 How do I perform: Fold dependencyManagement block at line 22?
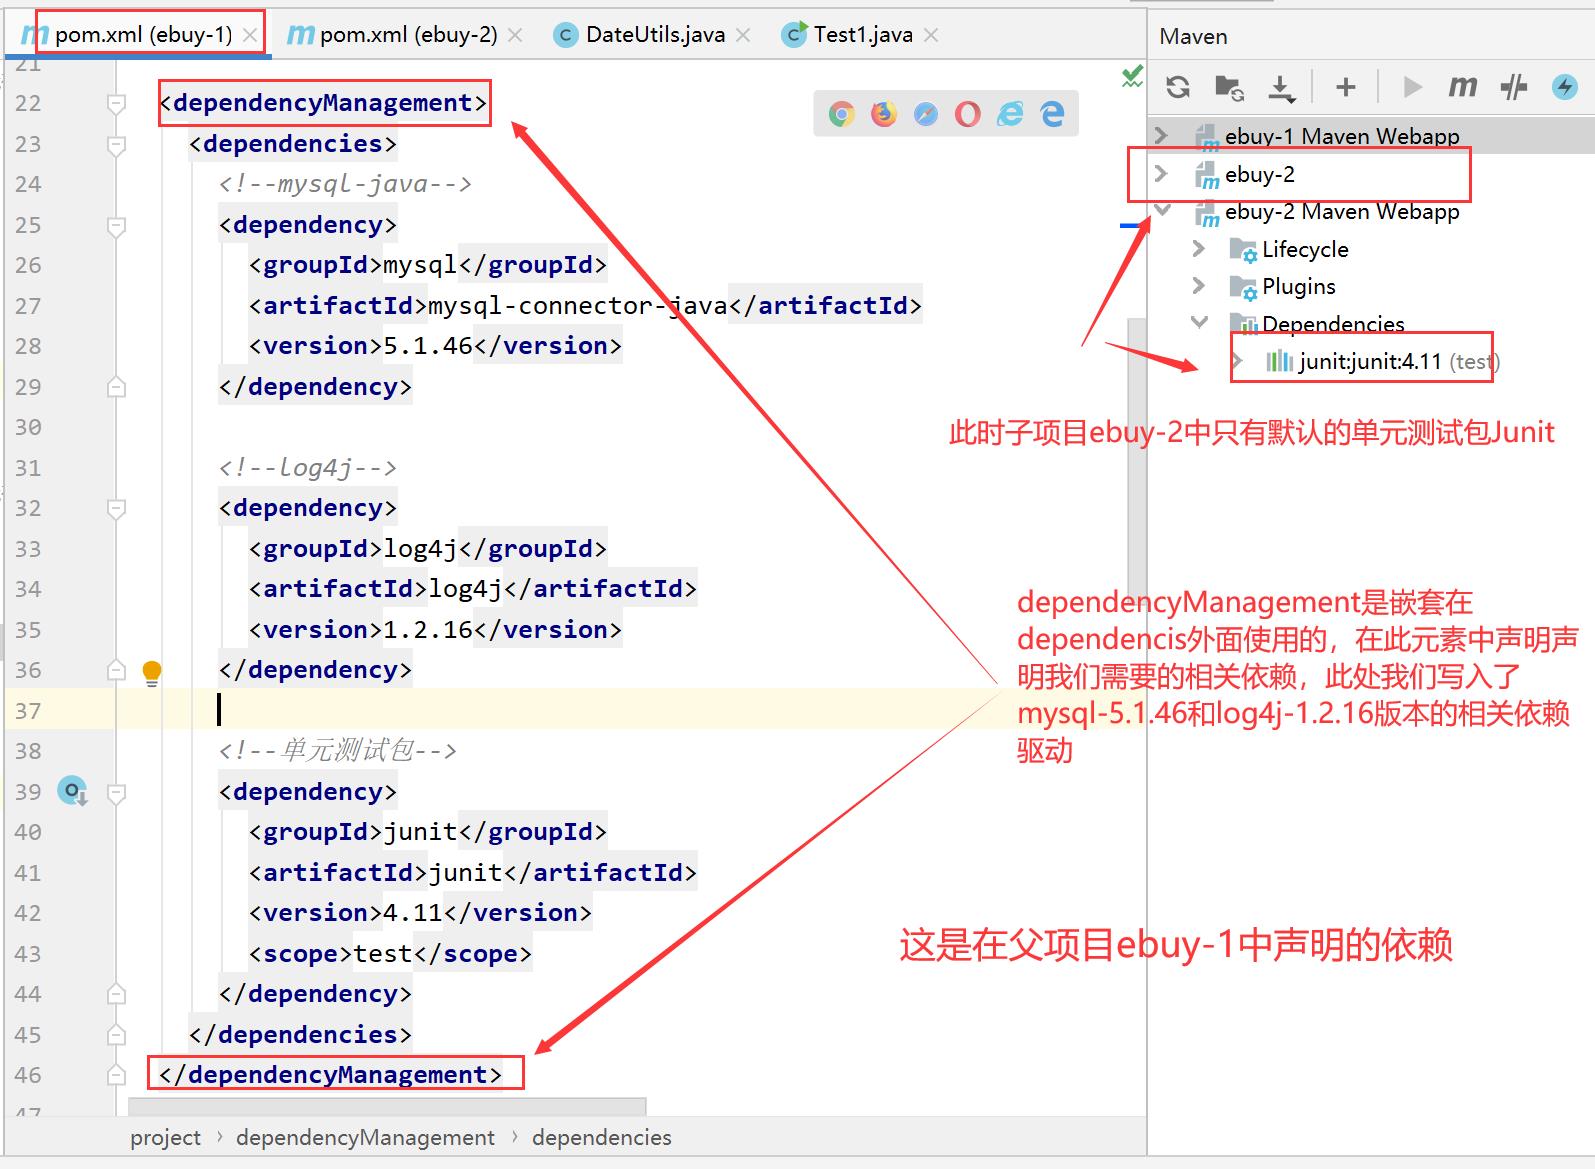[116, 104]
